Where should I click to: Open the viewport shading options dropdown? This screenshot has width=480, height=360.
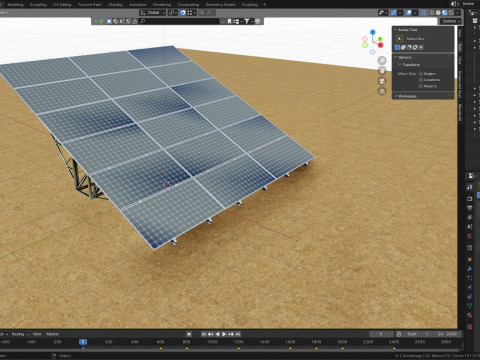click(x=458, y=13)
